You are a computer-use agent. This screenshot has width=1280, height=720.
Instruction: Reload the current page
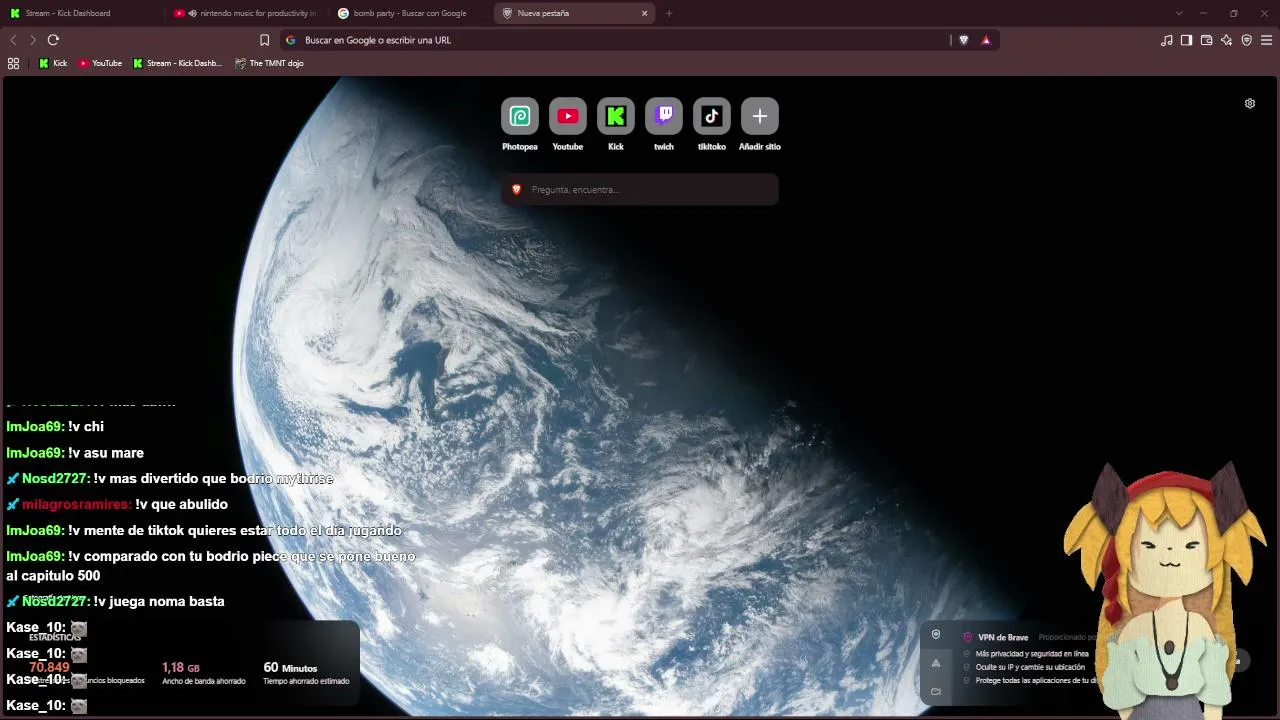(53, 40)
